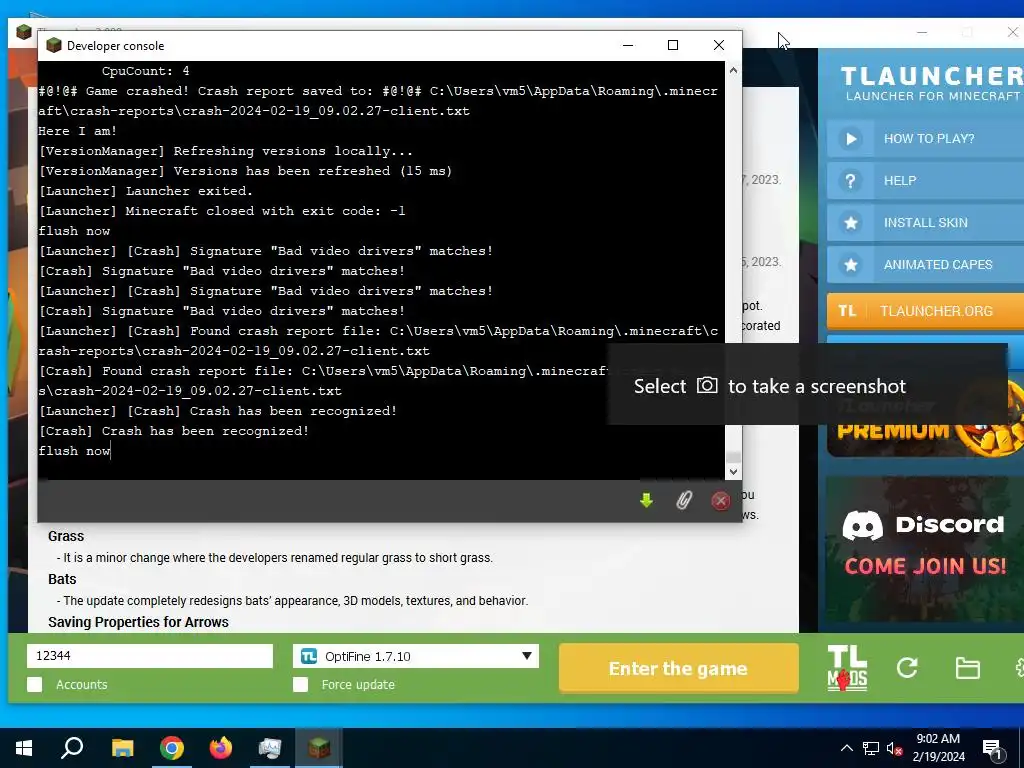Open Help in TLauncher sidebar
The height and width of the screenshot is (768, 1024).
(x=925, y=181)
